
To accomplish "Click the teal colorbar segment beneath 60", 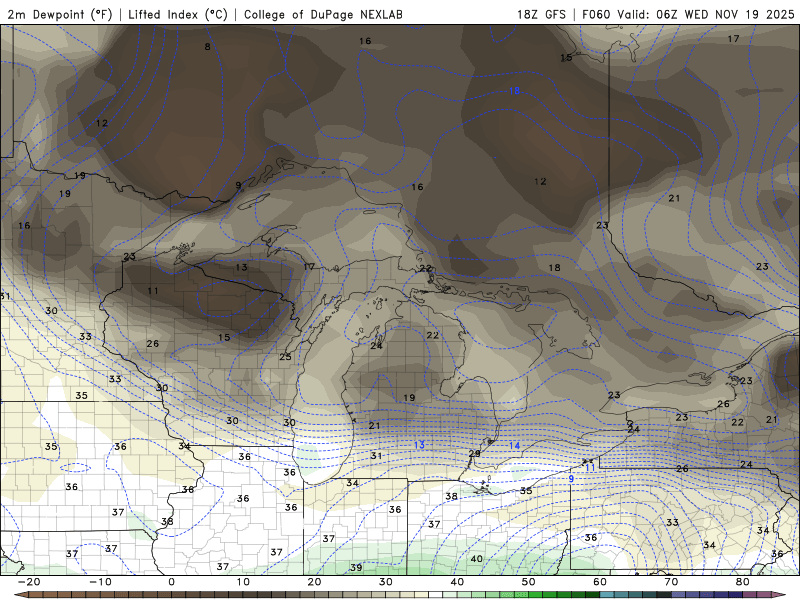I will point(607,595).
